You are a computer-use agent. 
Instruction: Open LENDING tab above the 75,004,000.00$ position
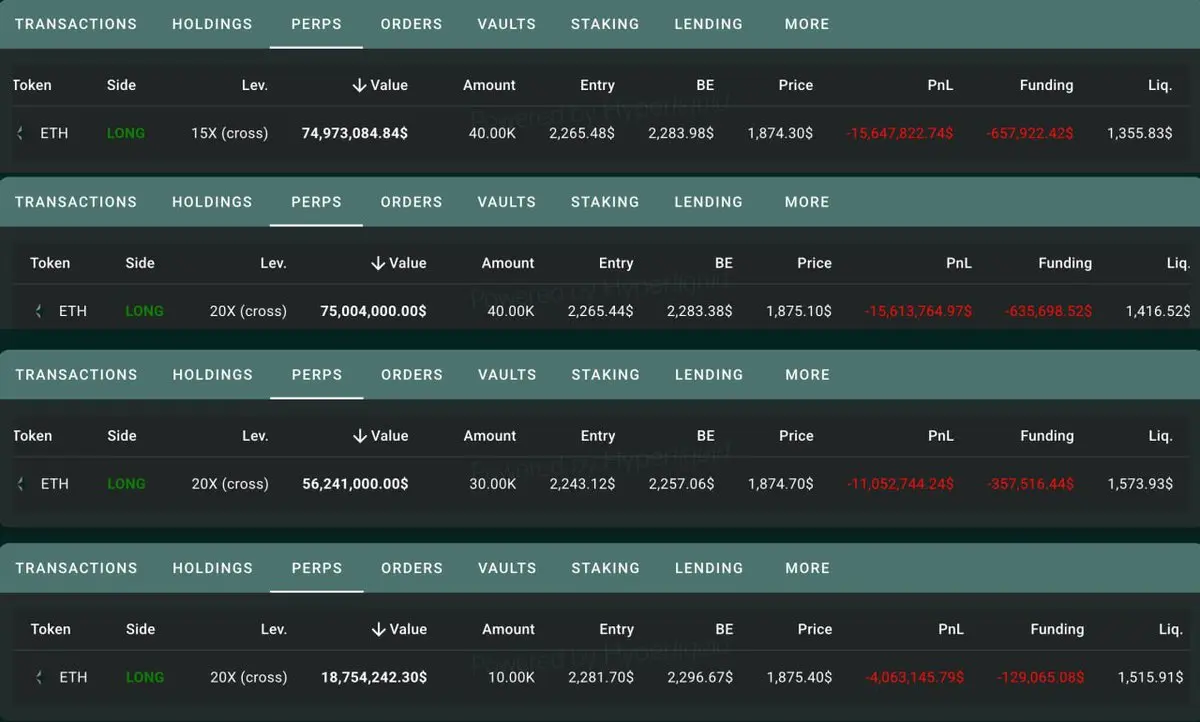pos(708,202)
